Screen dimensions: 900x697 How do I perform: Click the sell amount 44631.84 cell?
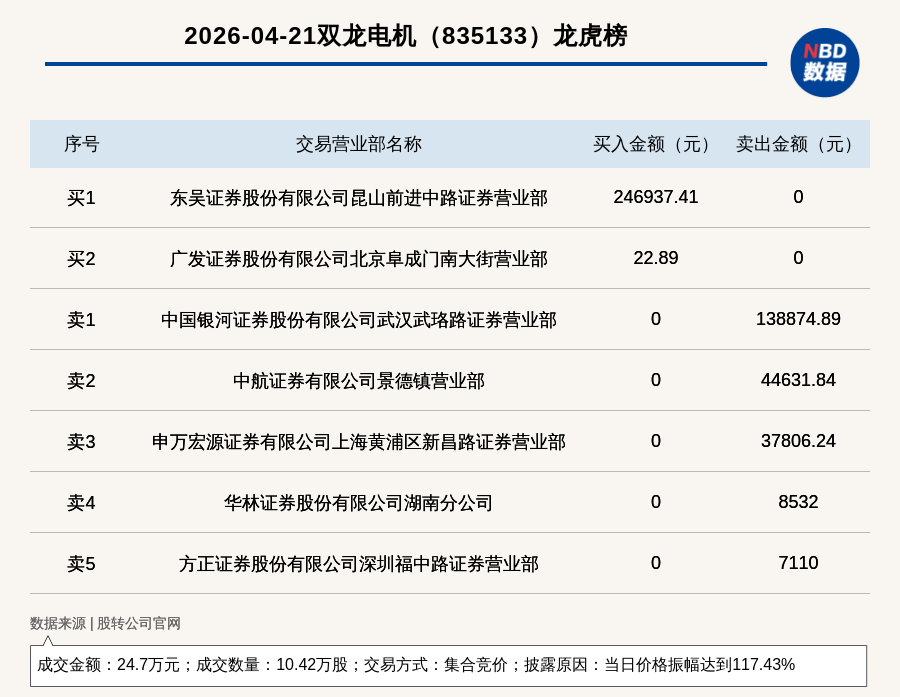tap(798, 380)
